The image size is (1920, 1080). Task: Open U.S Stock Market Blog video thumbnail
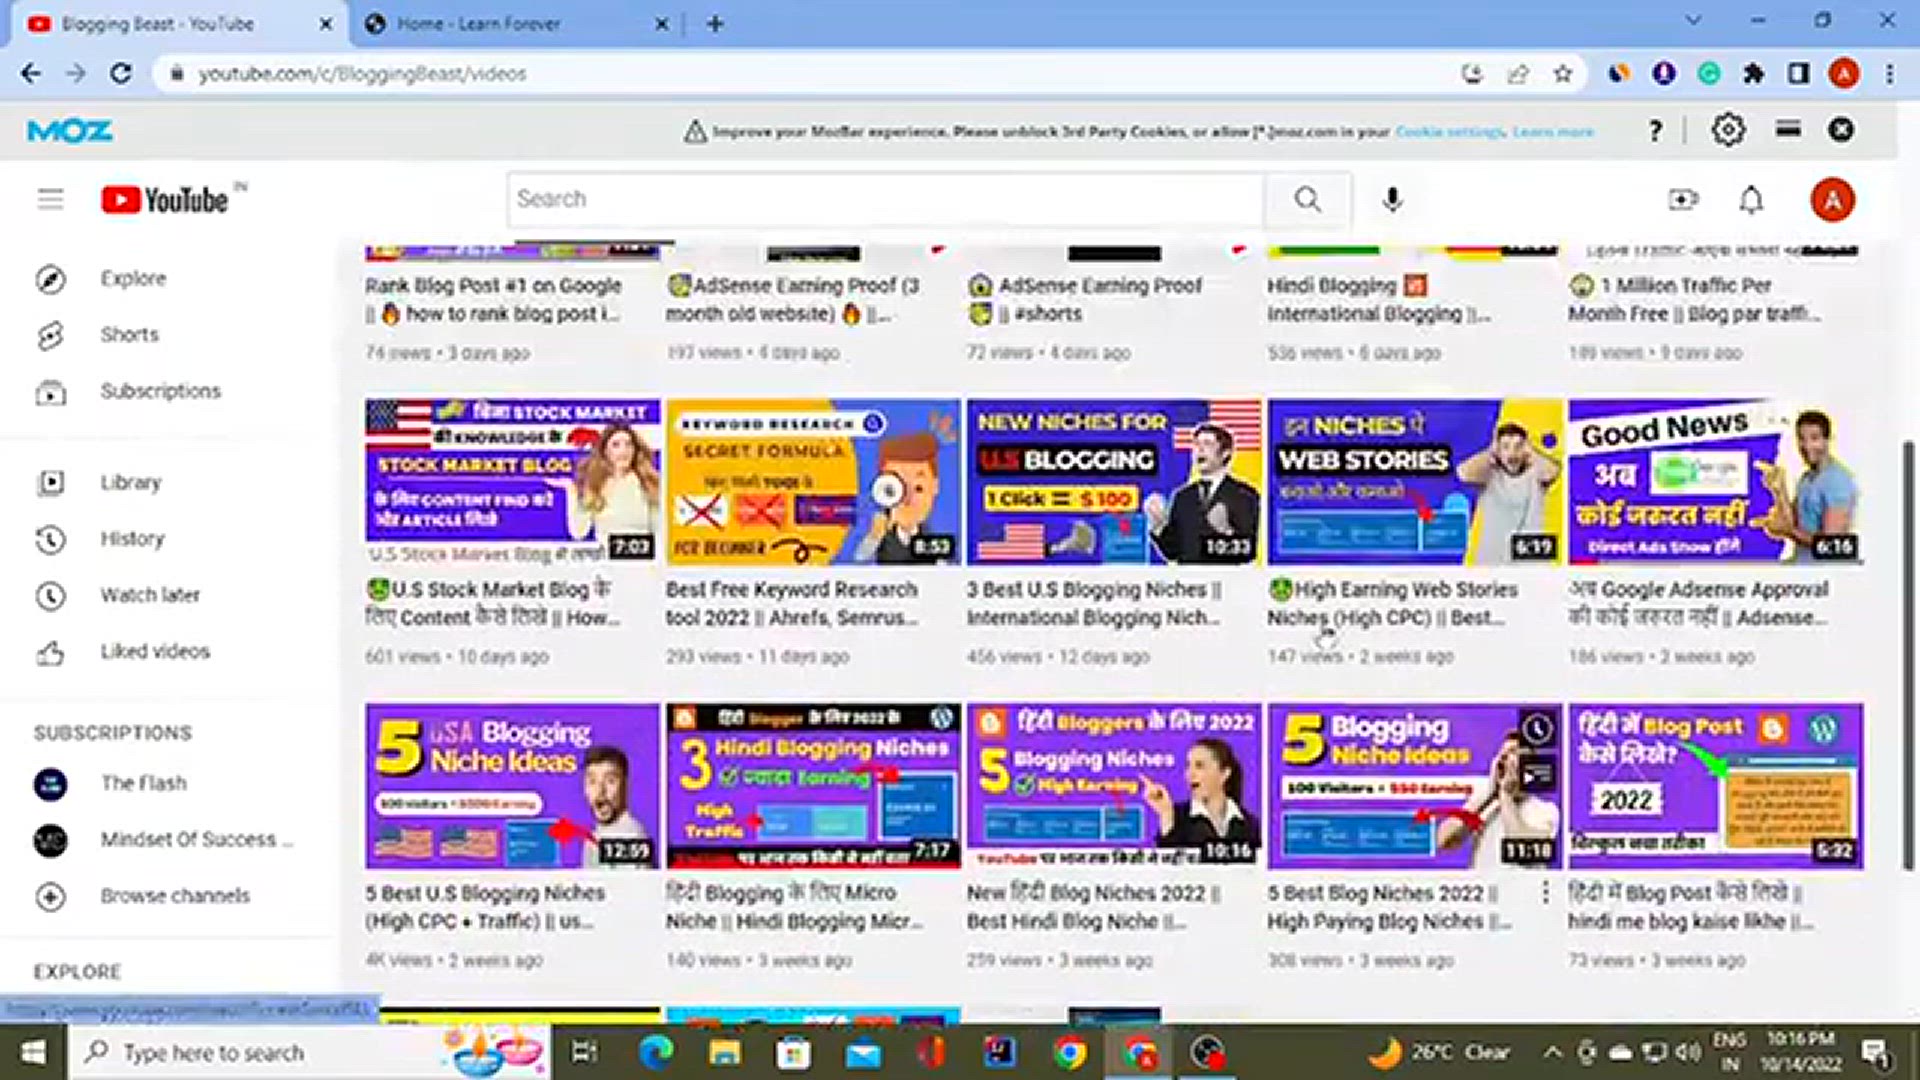512,482
